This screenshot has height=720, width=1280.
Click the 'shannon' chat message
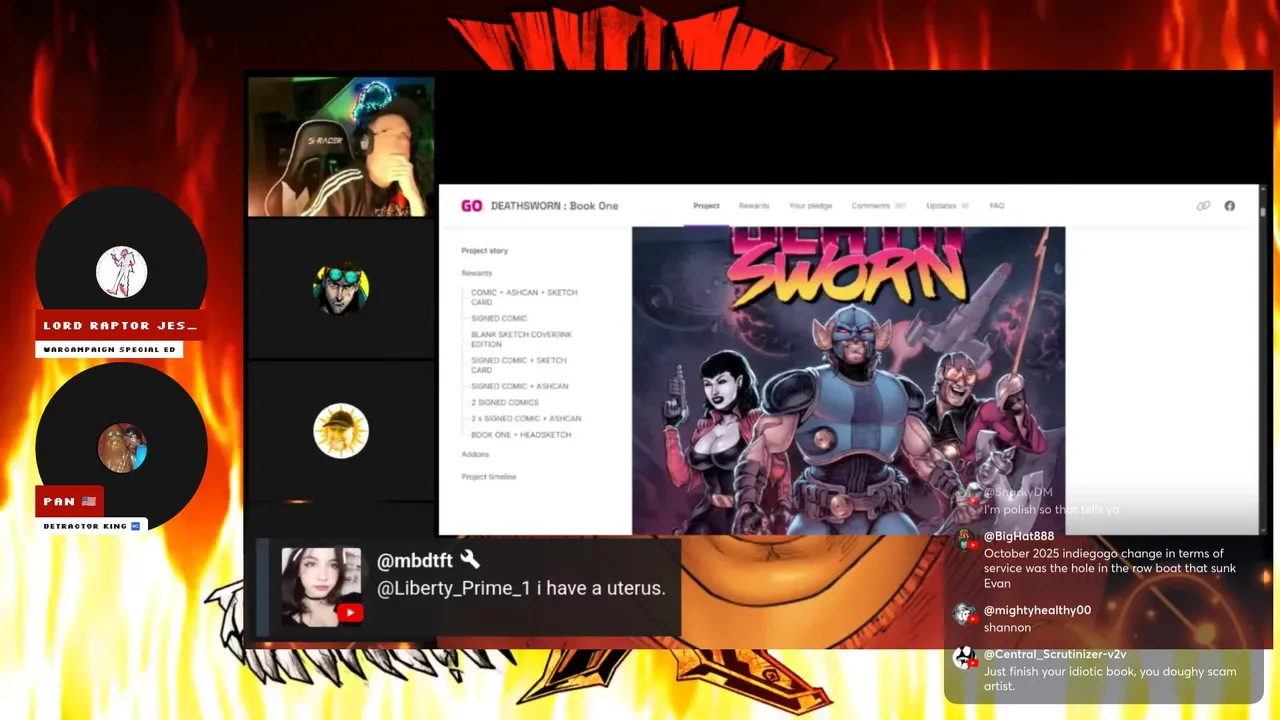click(x=1007, y=628)
